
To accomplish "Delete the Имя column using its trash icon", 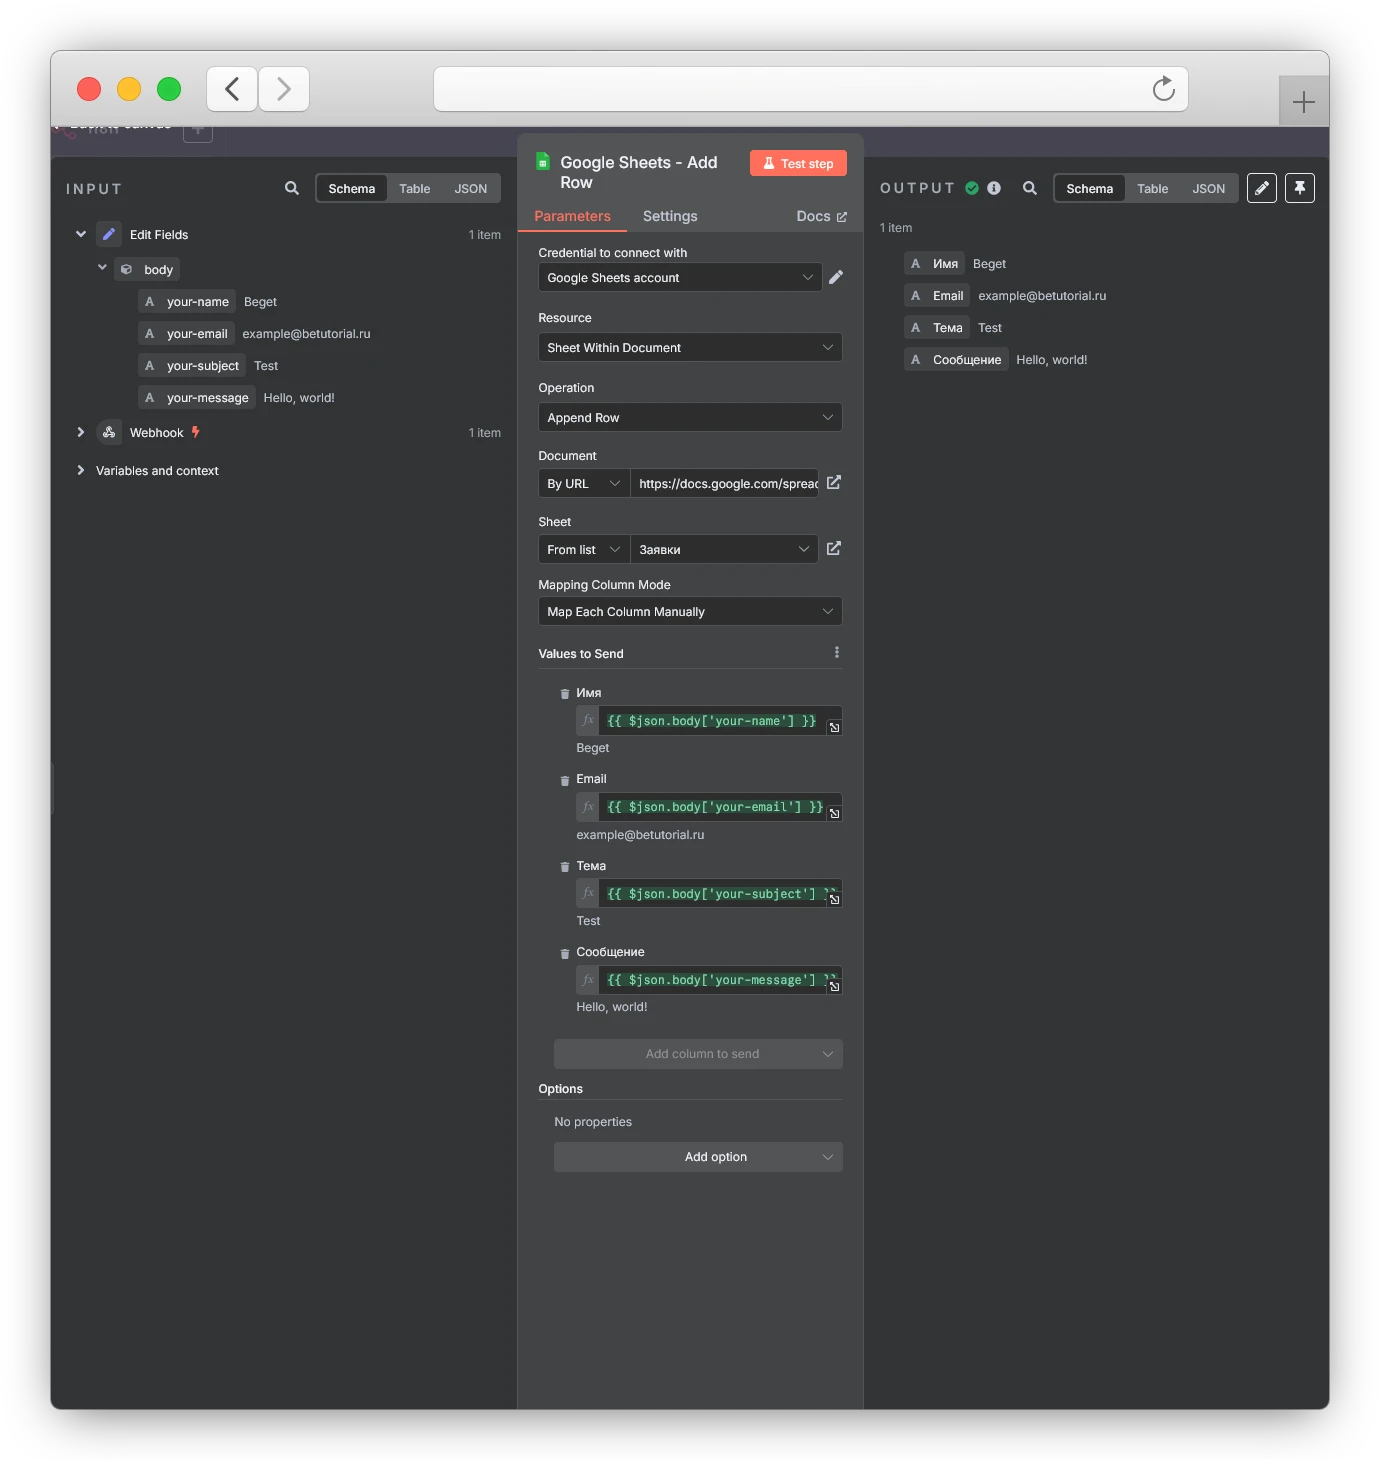I will click(564, 692).
